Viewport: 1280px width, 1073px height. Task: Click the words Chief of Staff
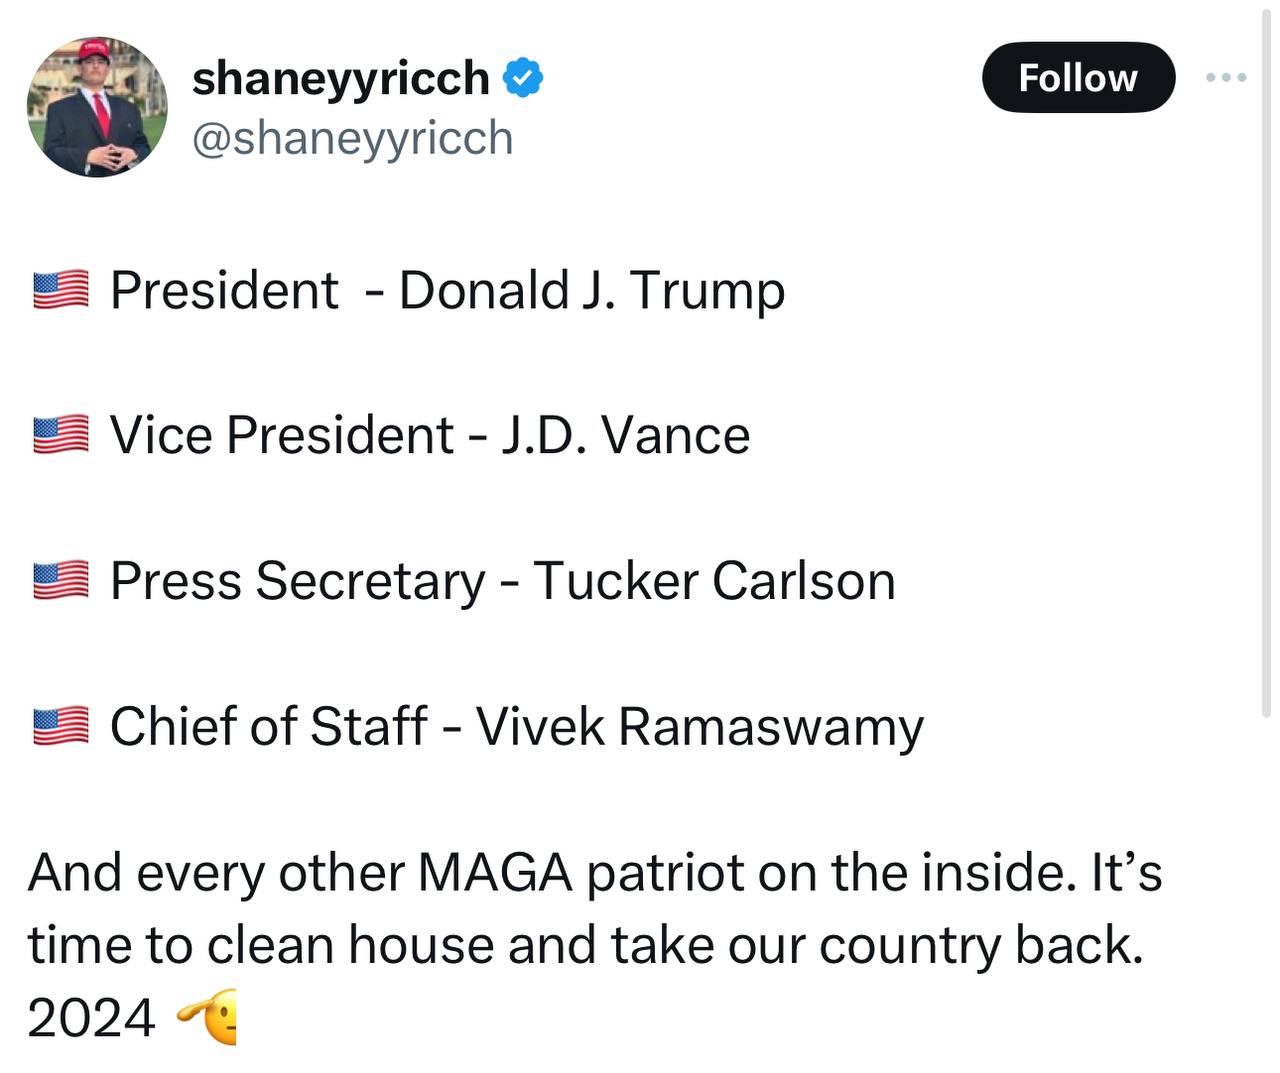pos(268,726)
